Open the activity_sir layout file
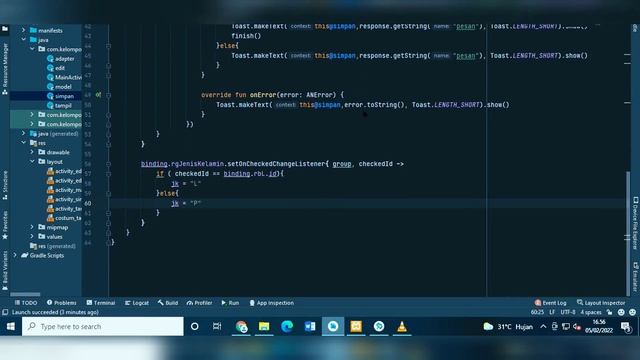640x360 pixels. pyautogui.click(x=64, y=199)
